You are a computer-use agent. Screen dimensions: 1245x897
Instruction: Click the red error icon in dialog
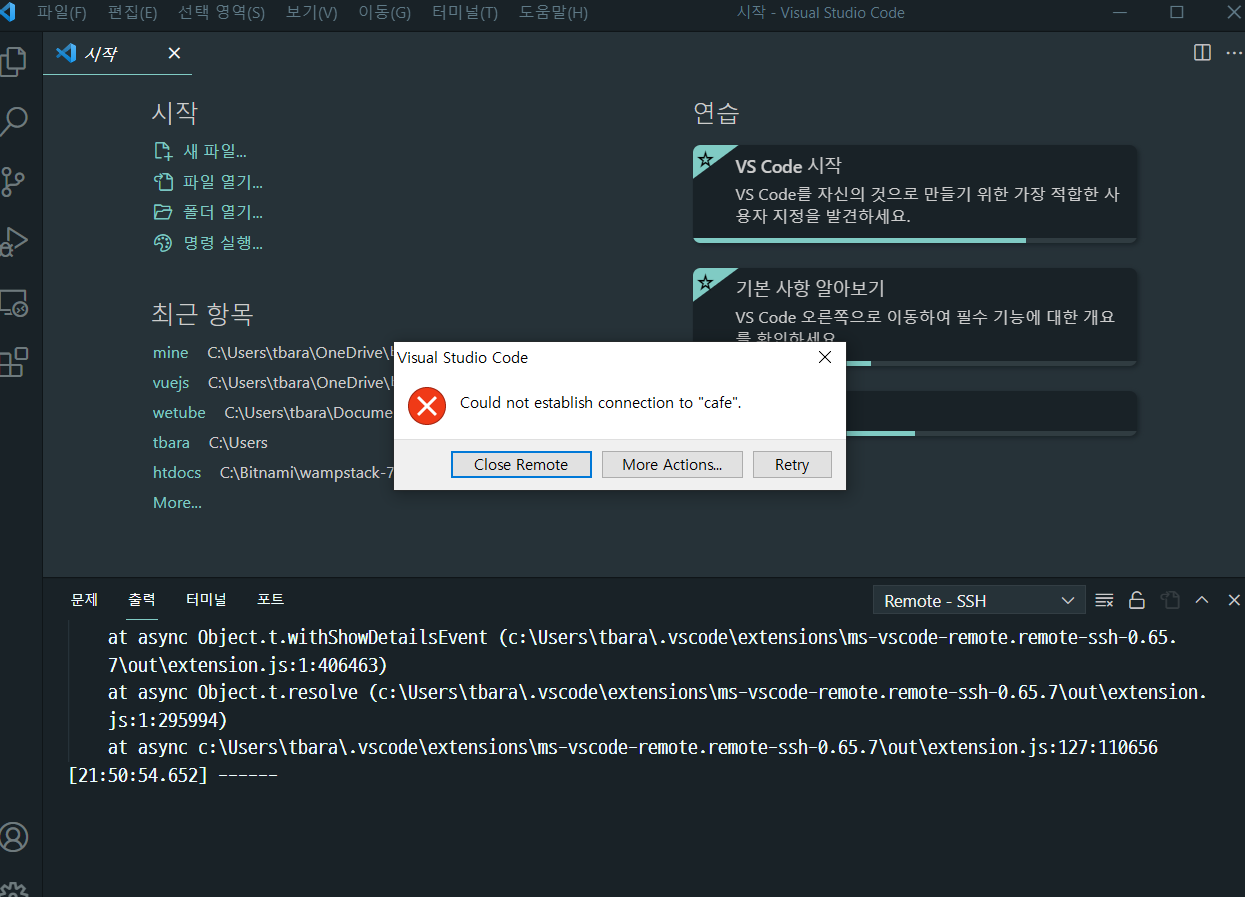pyautogui.click(x=427, y=405)
